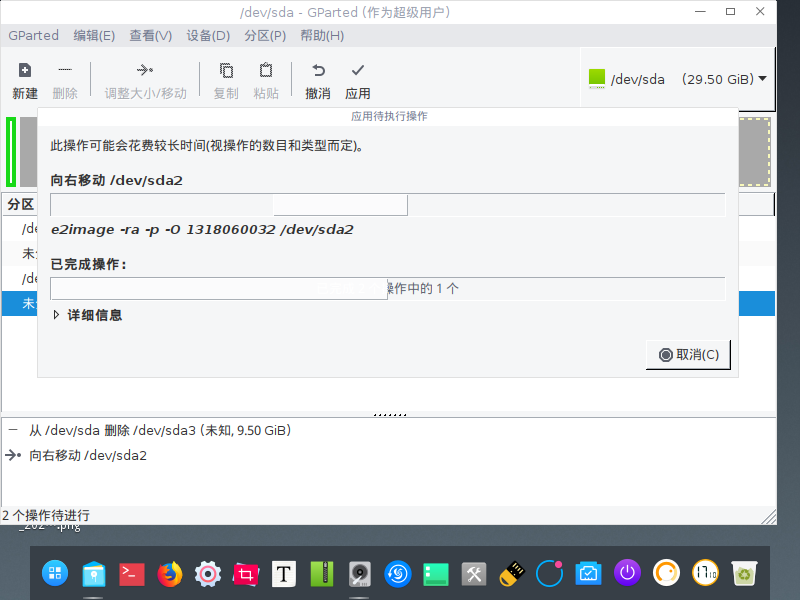Viewport: 800px width, 600px height.
Task: Click the blue circle notification icon in dock
Action: coord(549,573)
